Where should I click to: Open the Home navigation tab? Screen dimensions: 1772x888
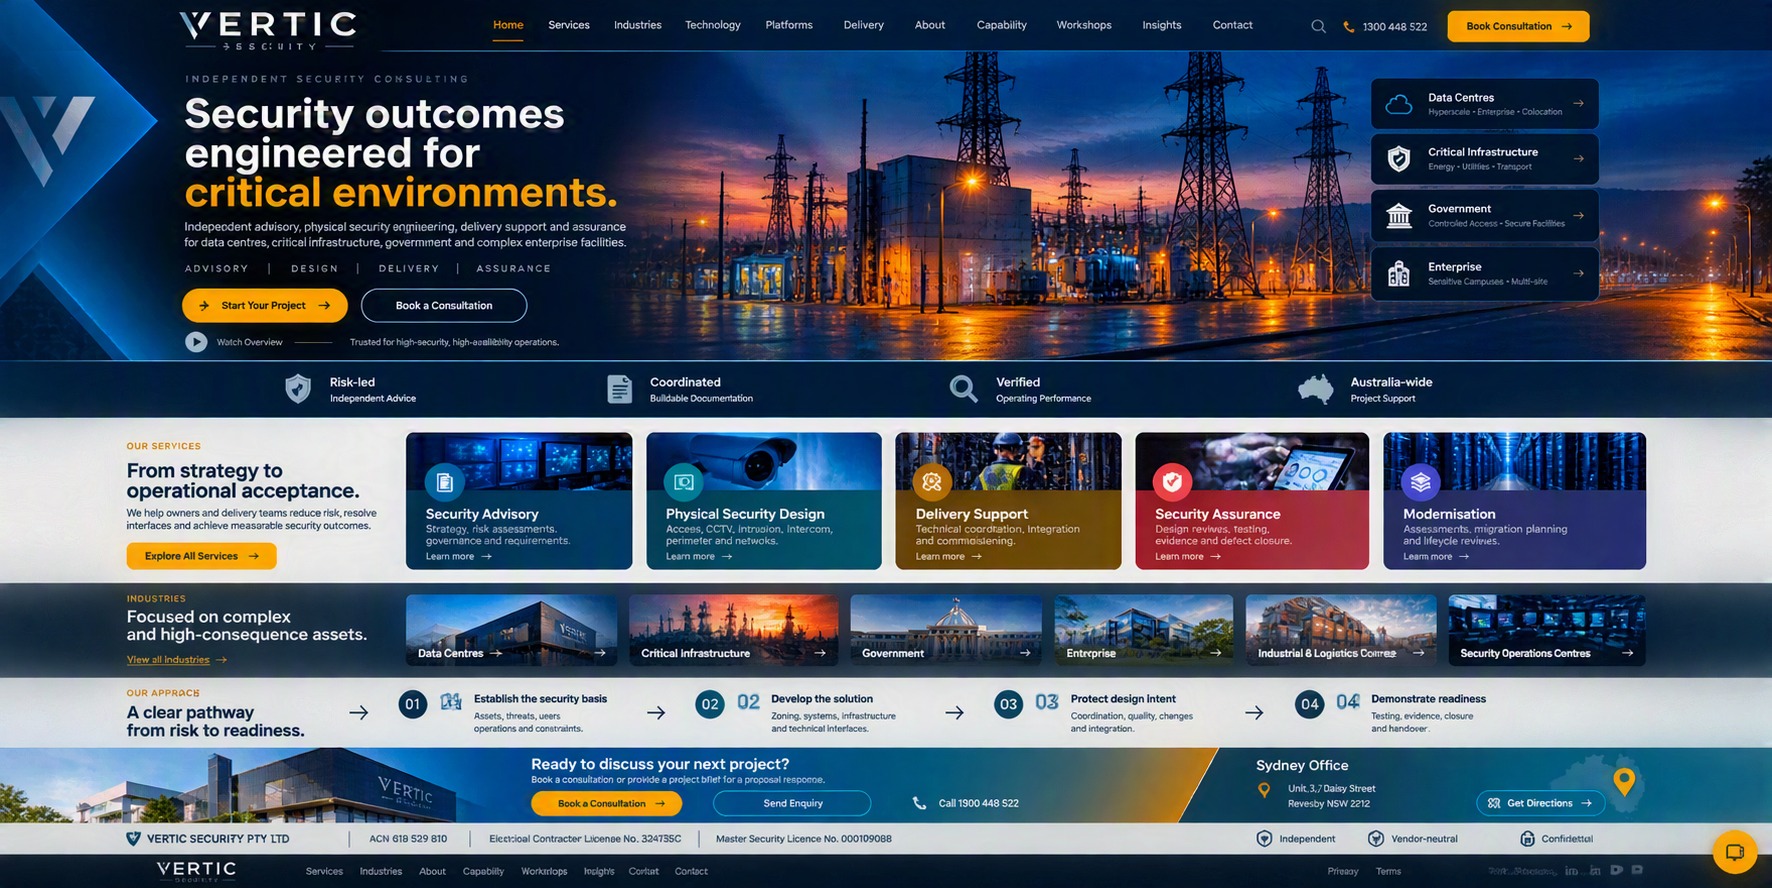coord(508,25)
